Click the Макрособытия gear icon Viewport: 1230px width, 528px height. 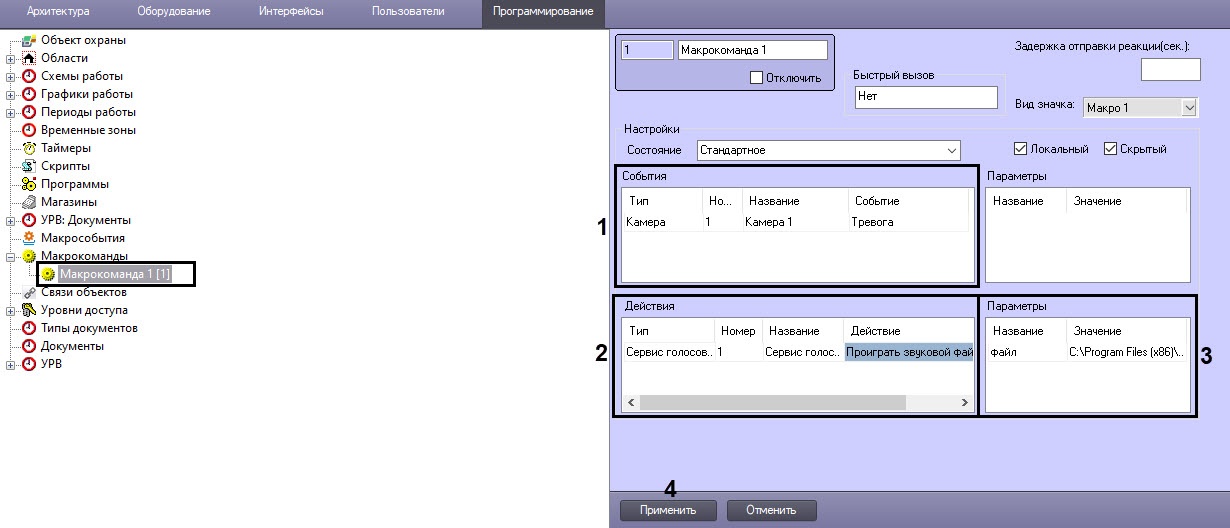click(29, 238)
